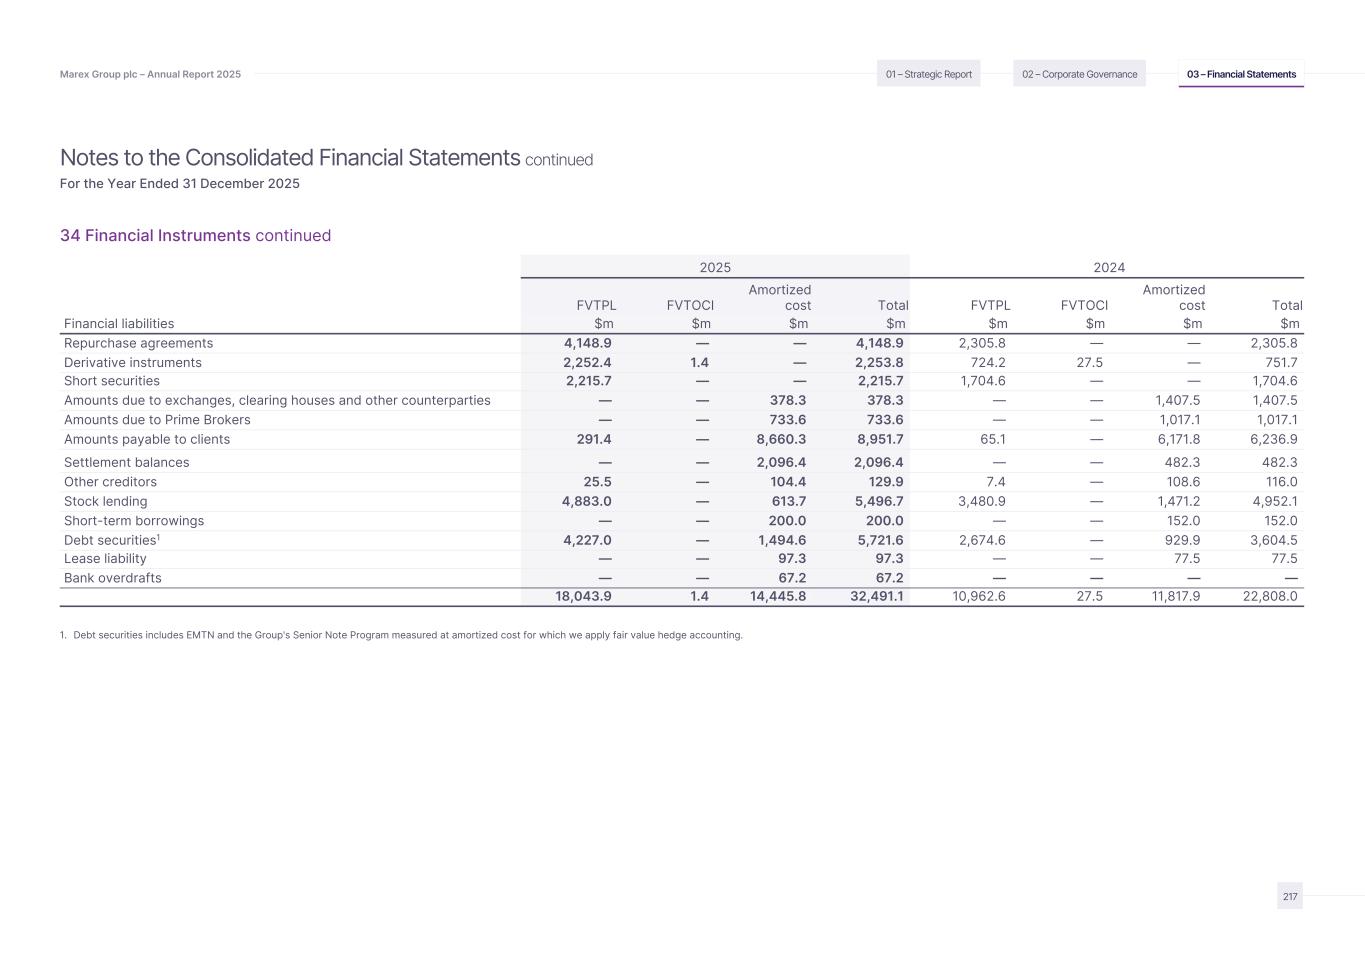Screen dimensions: 1365x966
Task: Click the 2024 grand total 22,808.0
Action: point(1269,596)
